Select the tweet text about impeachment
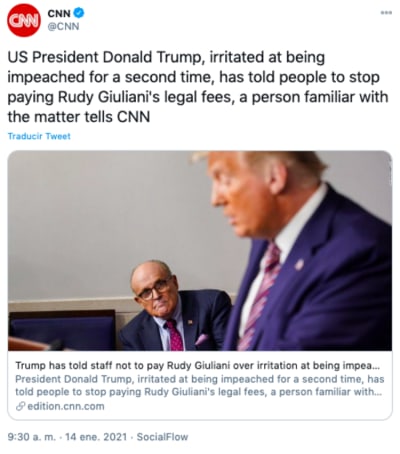Image resolution: width=400 pixels, height=454 pixels. pyautogui.click(x=198, y=87)
